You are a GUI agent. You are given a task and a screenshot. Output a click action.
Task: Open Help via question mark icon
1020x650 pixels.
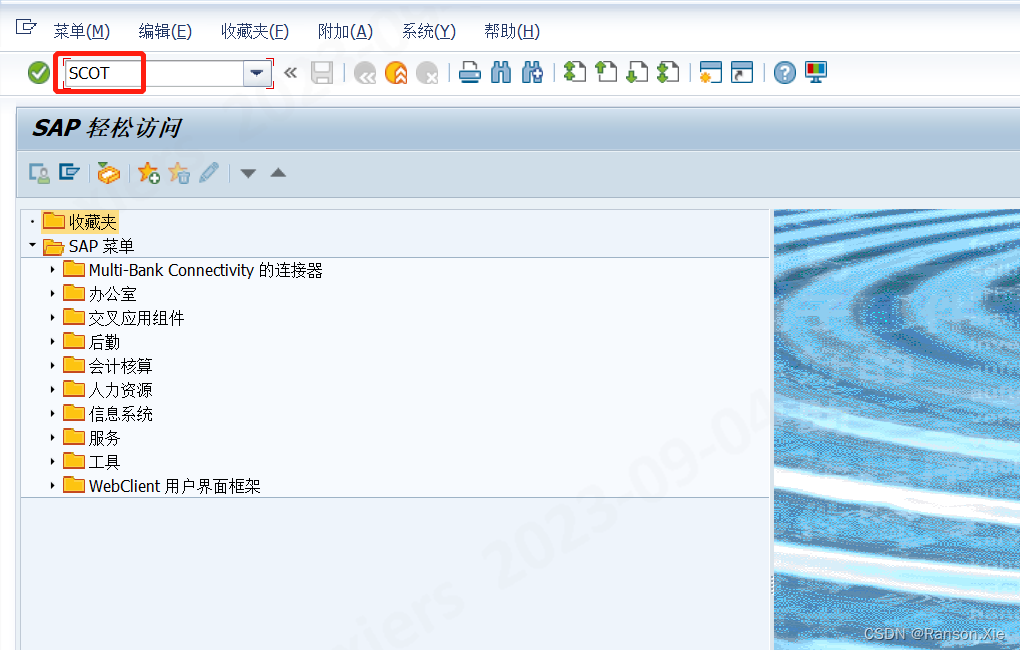click(x=785, y=73)
